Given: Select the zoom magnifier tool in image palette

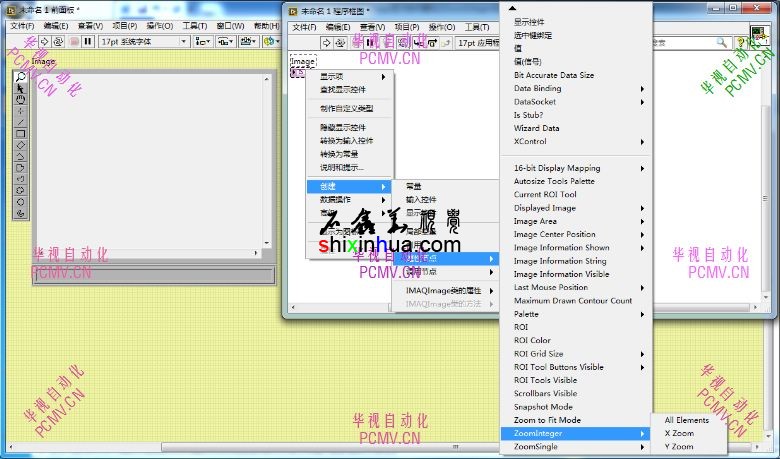Looking at the screenshot, I should point(20,77).
